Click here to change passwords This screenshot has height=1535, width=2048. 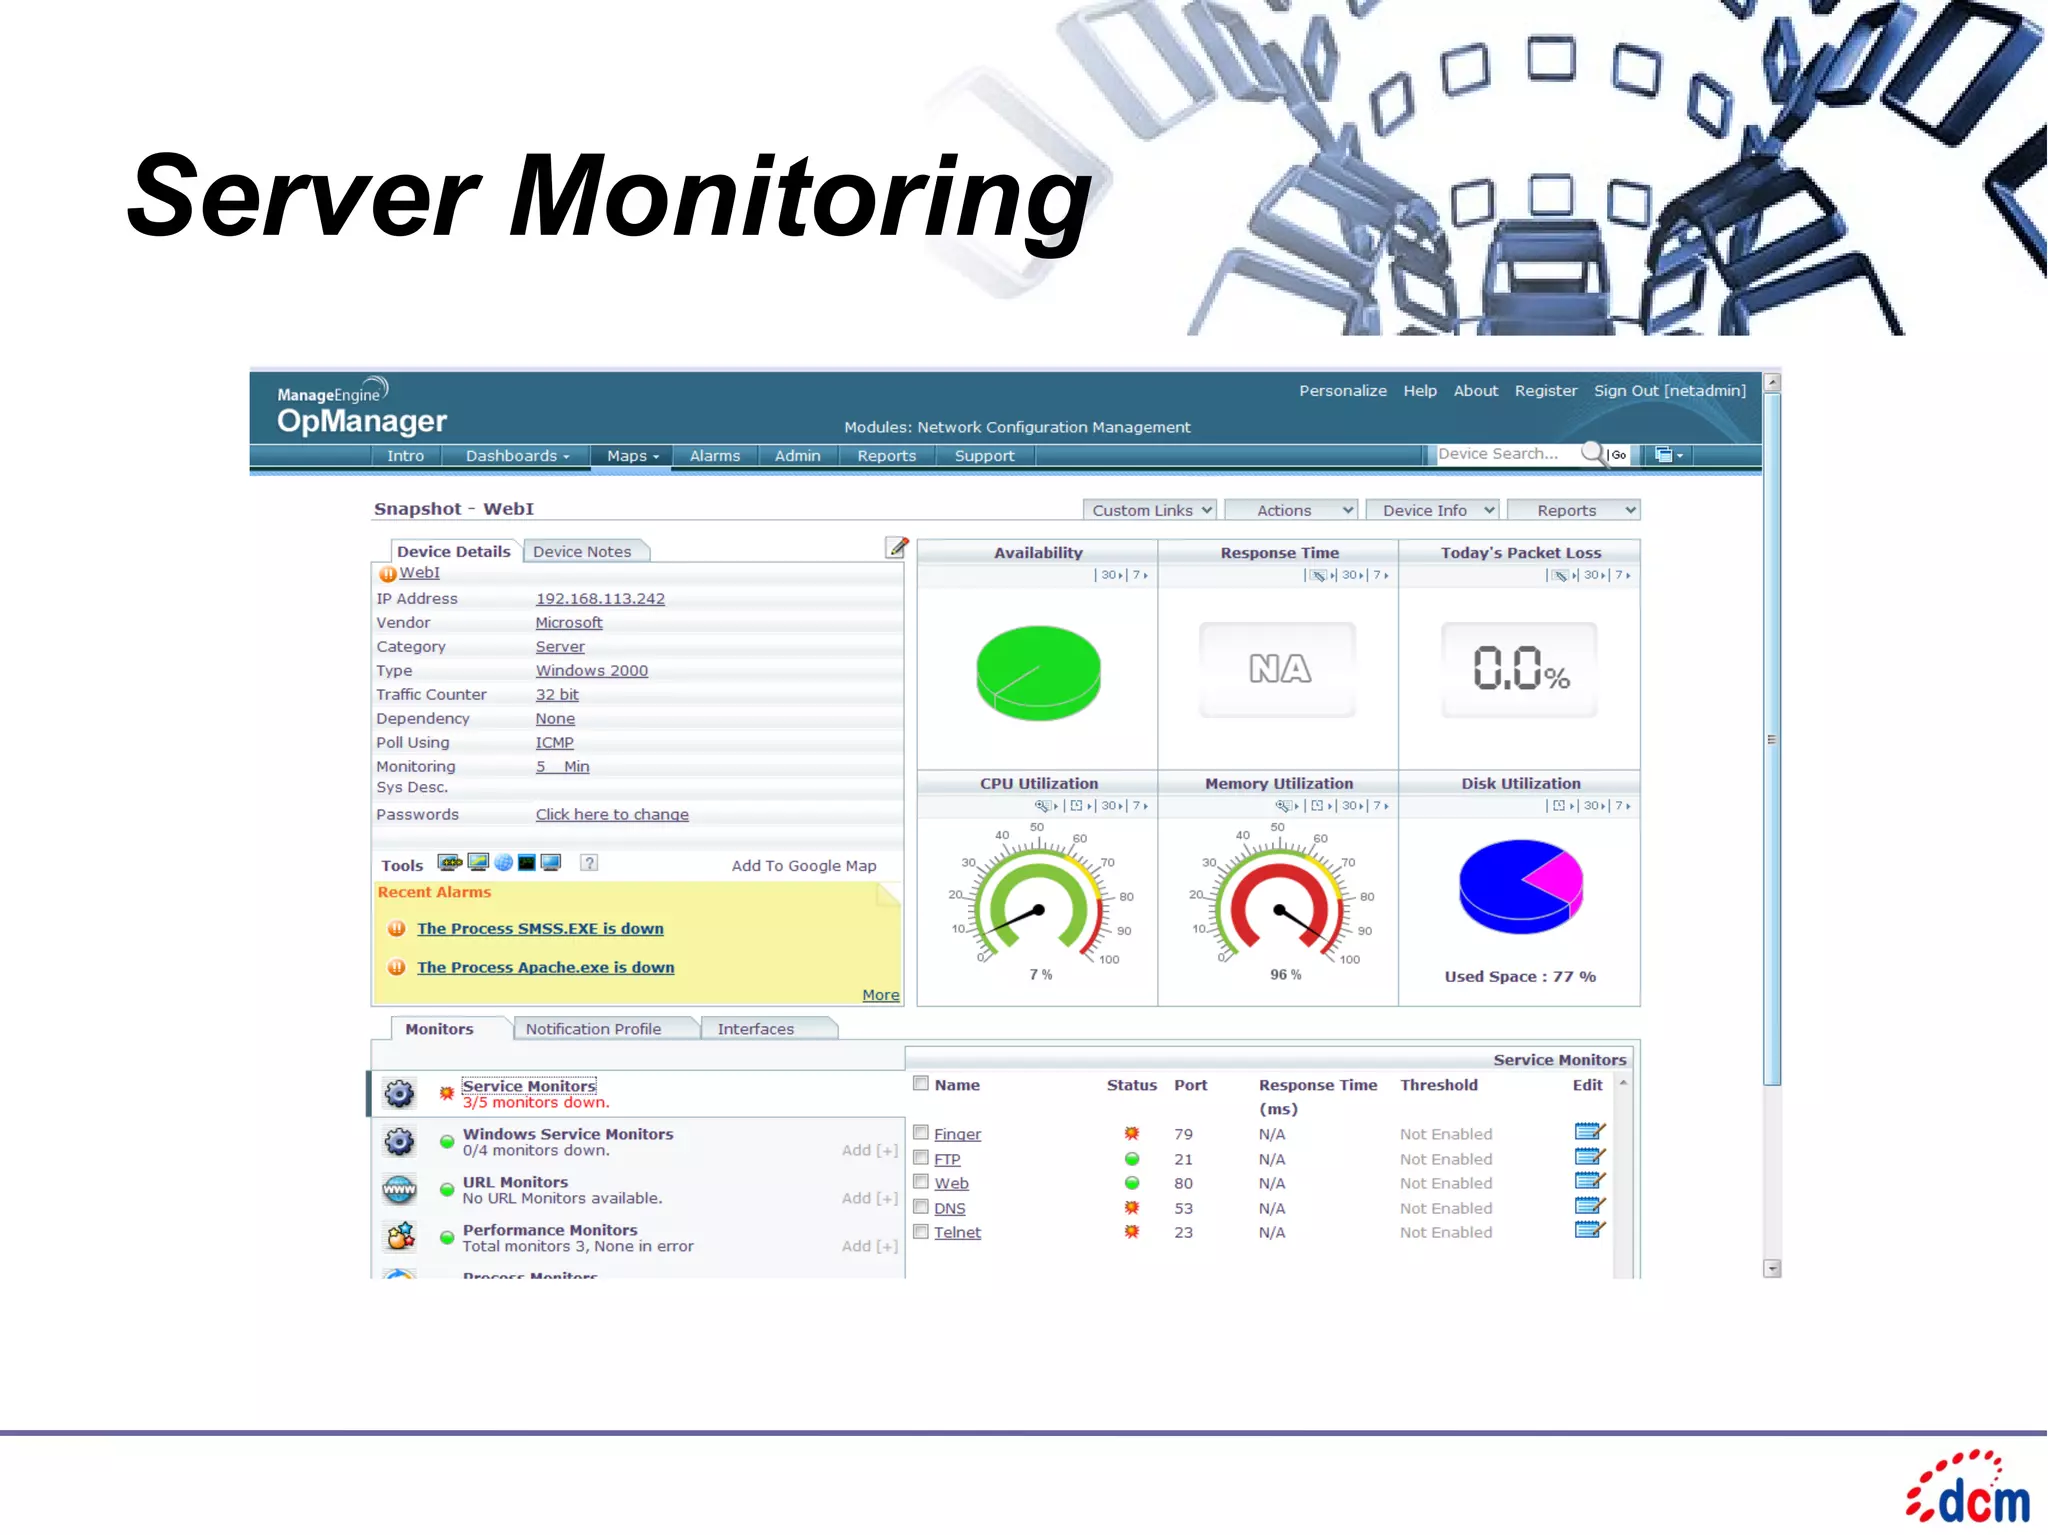tap(612, 815)
